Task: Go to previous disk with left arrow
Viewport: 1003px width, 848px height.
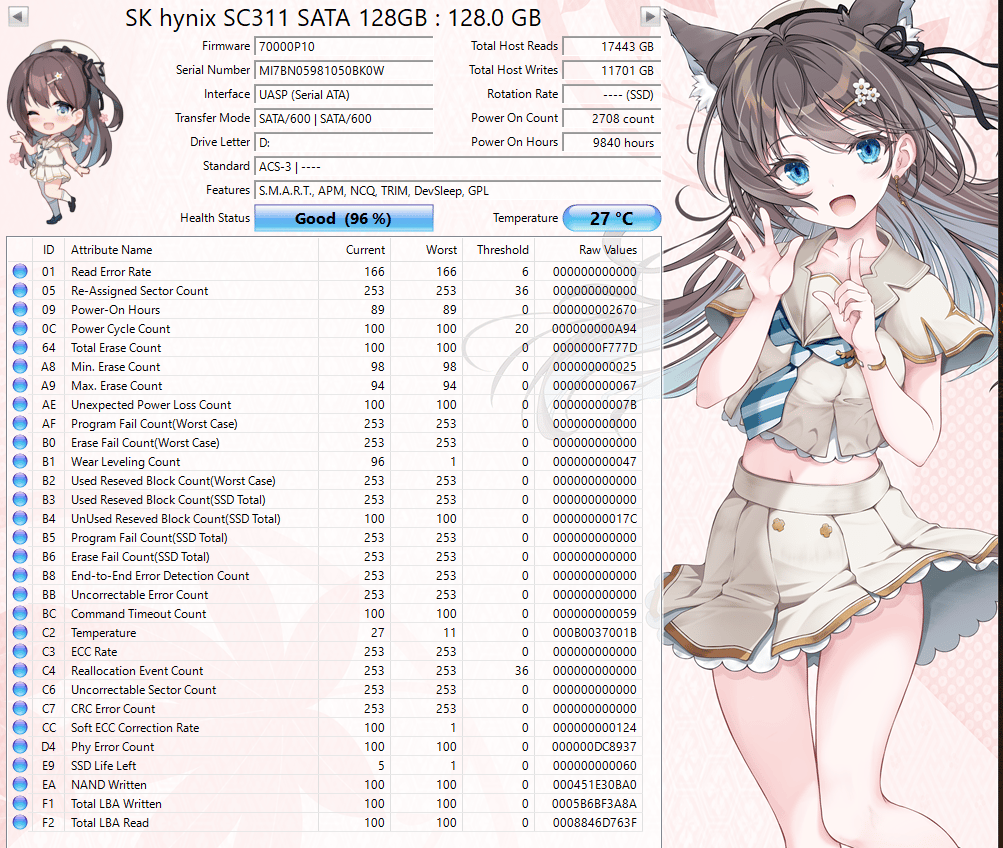Action: [x=18, y=16]
